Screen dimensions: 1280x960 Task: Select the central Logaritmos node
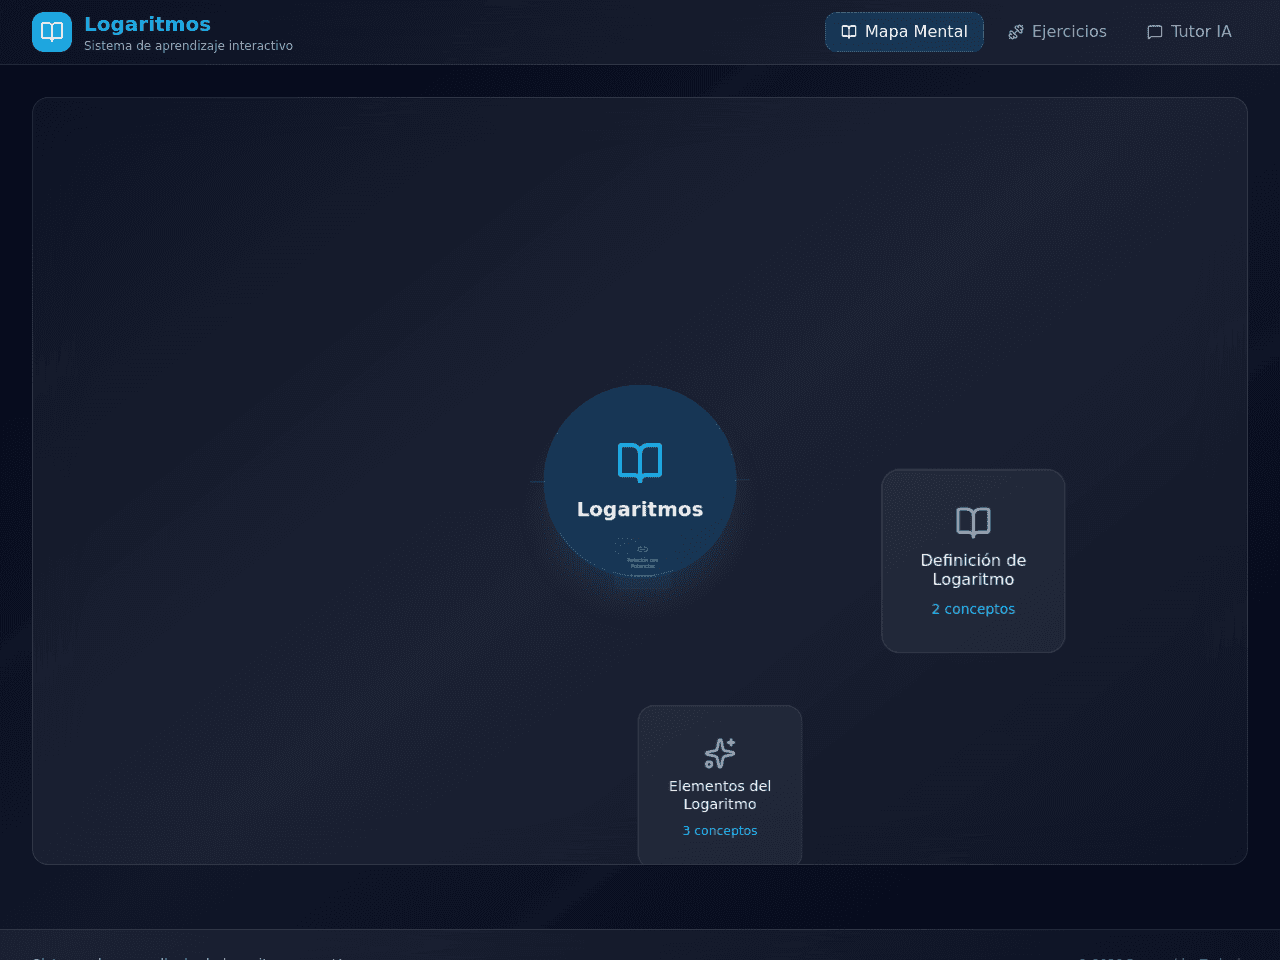click(640, 481)
